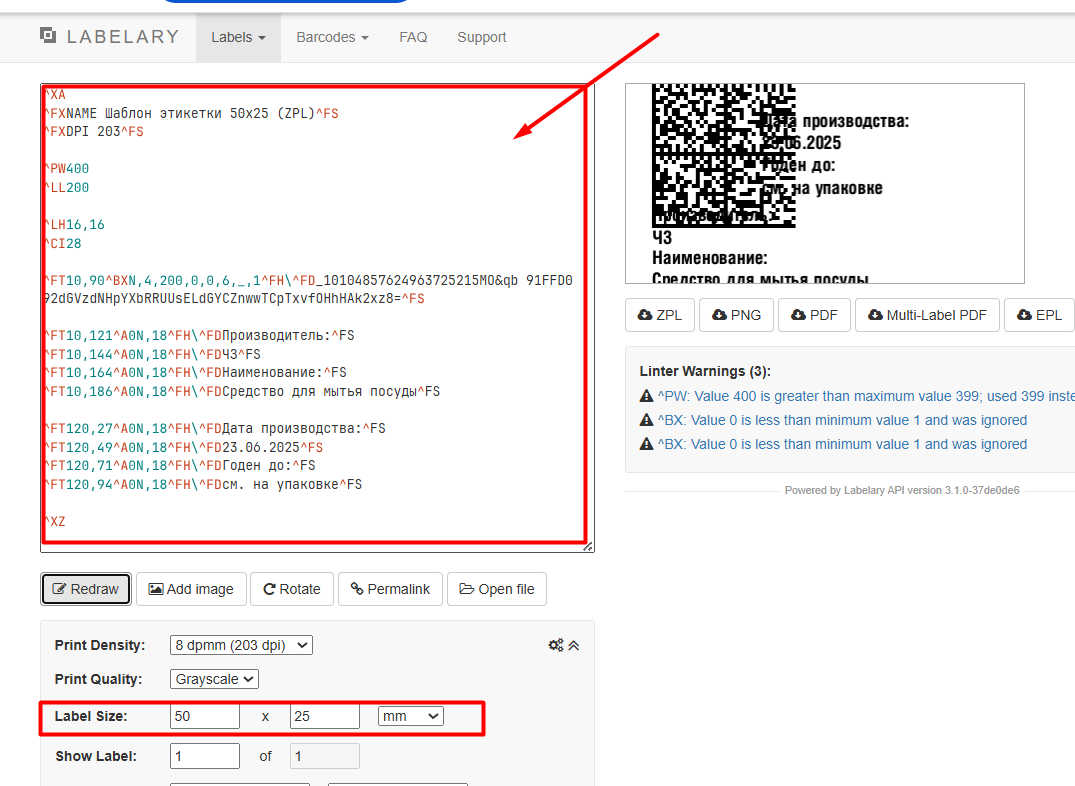The image size is (1075, 786).
Task: Create a Permalink for the label
Action: point(390,589)
